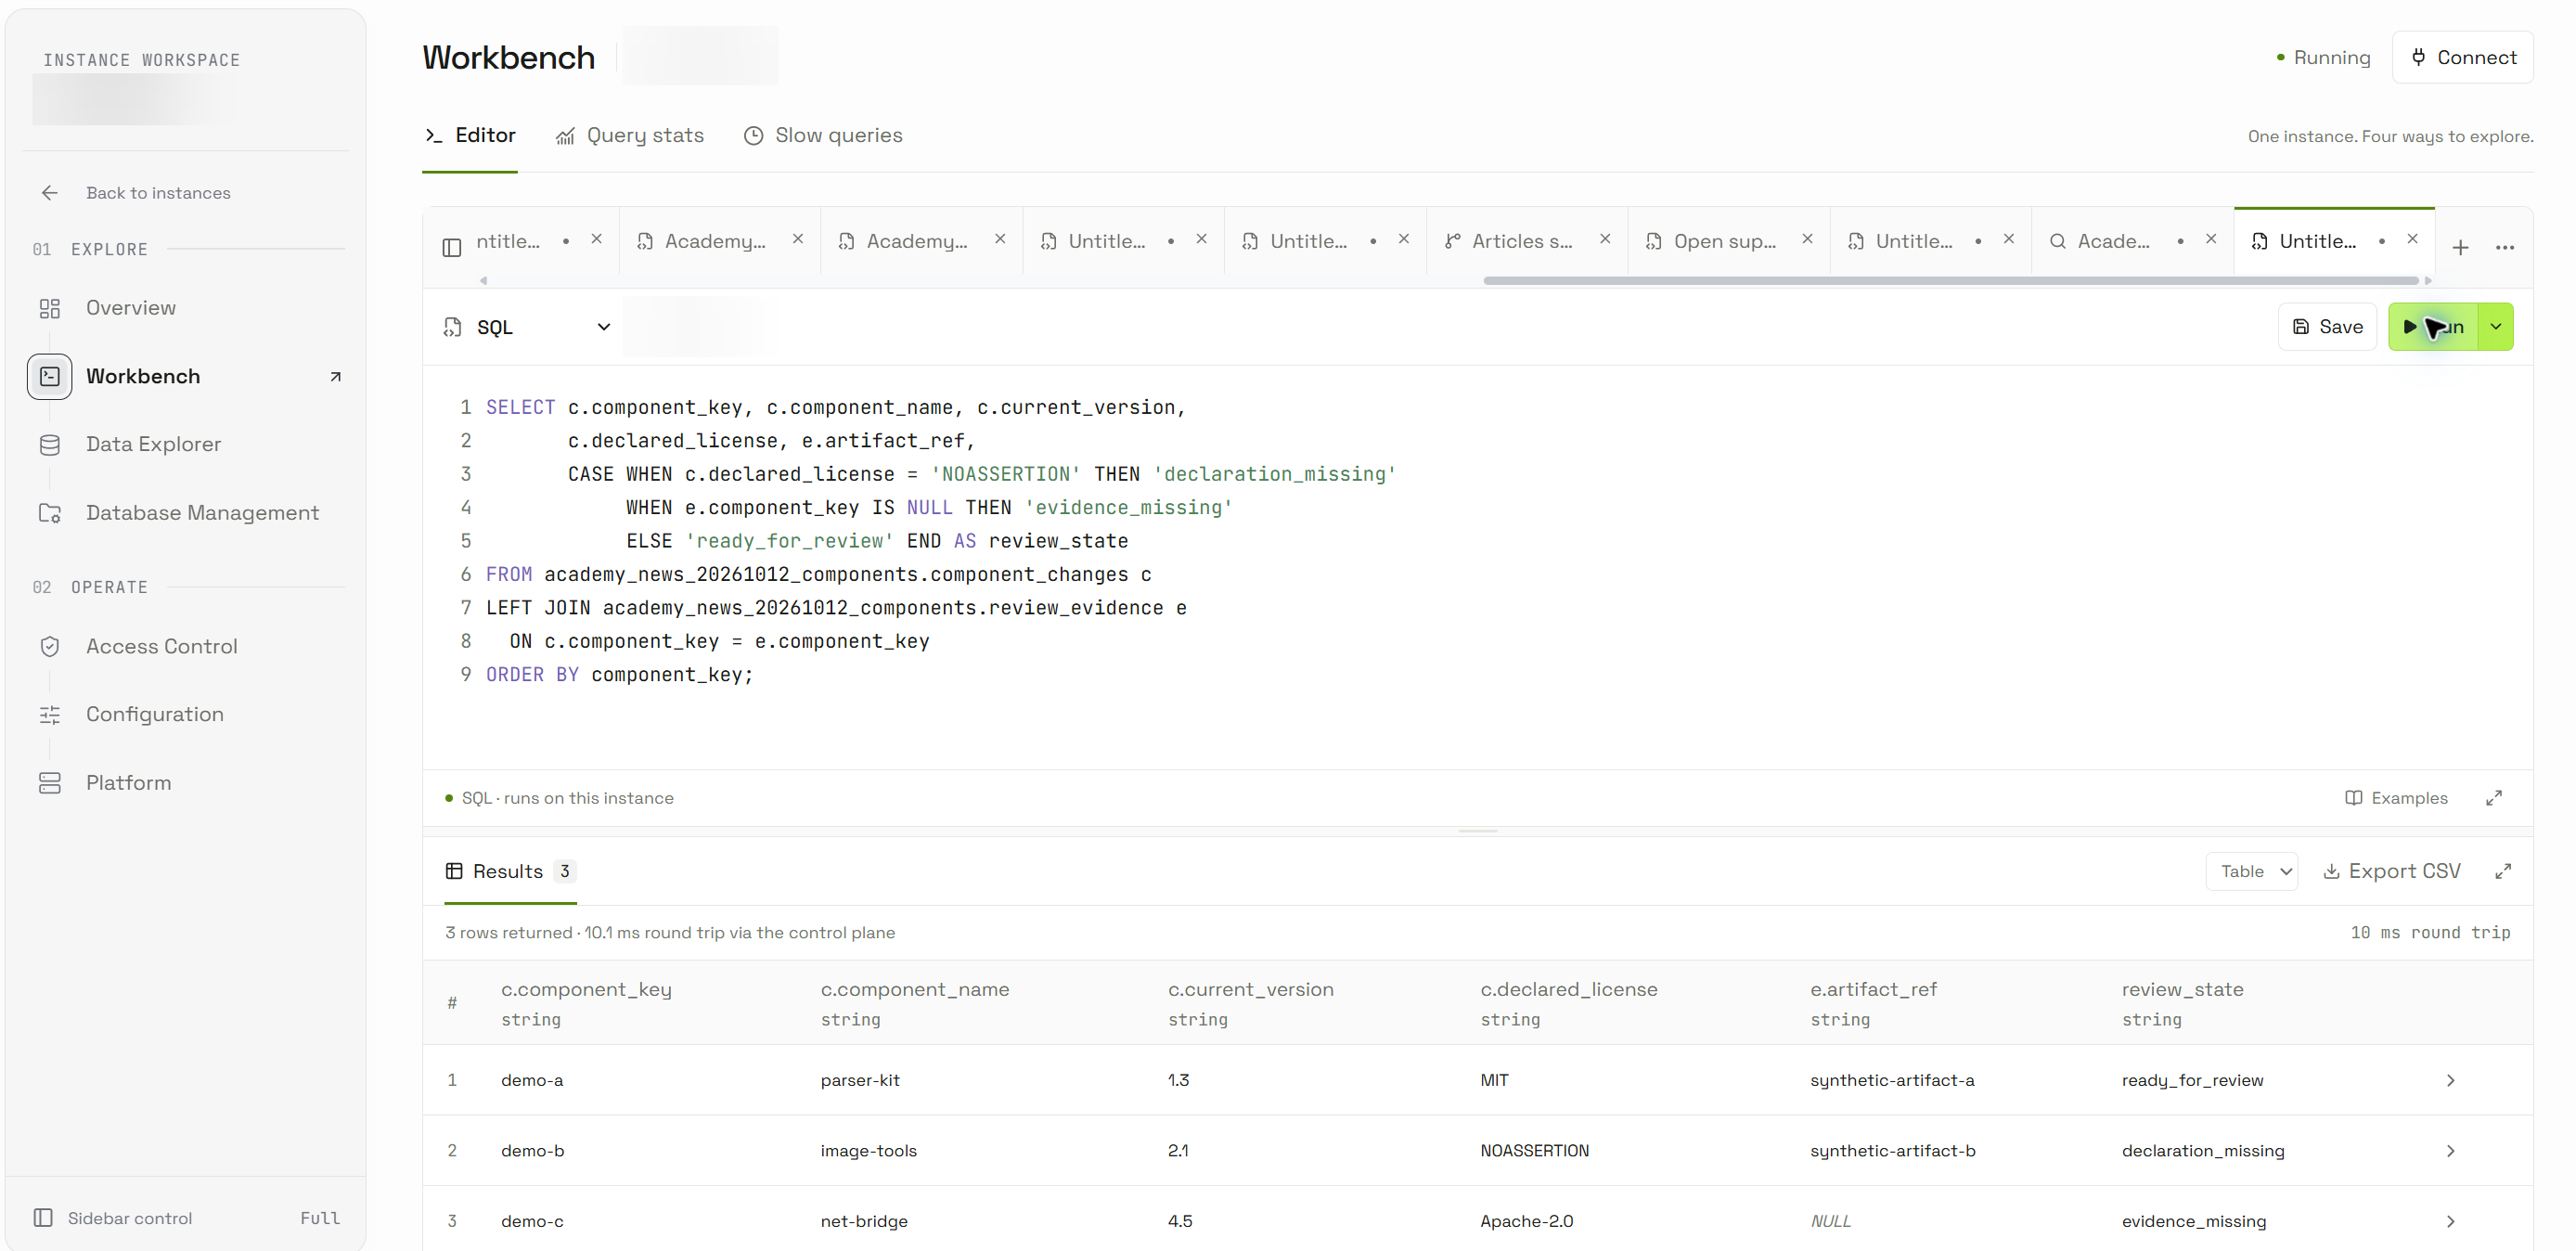
Task: Click the Connect button
Action: click(2463, 58)
